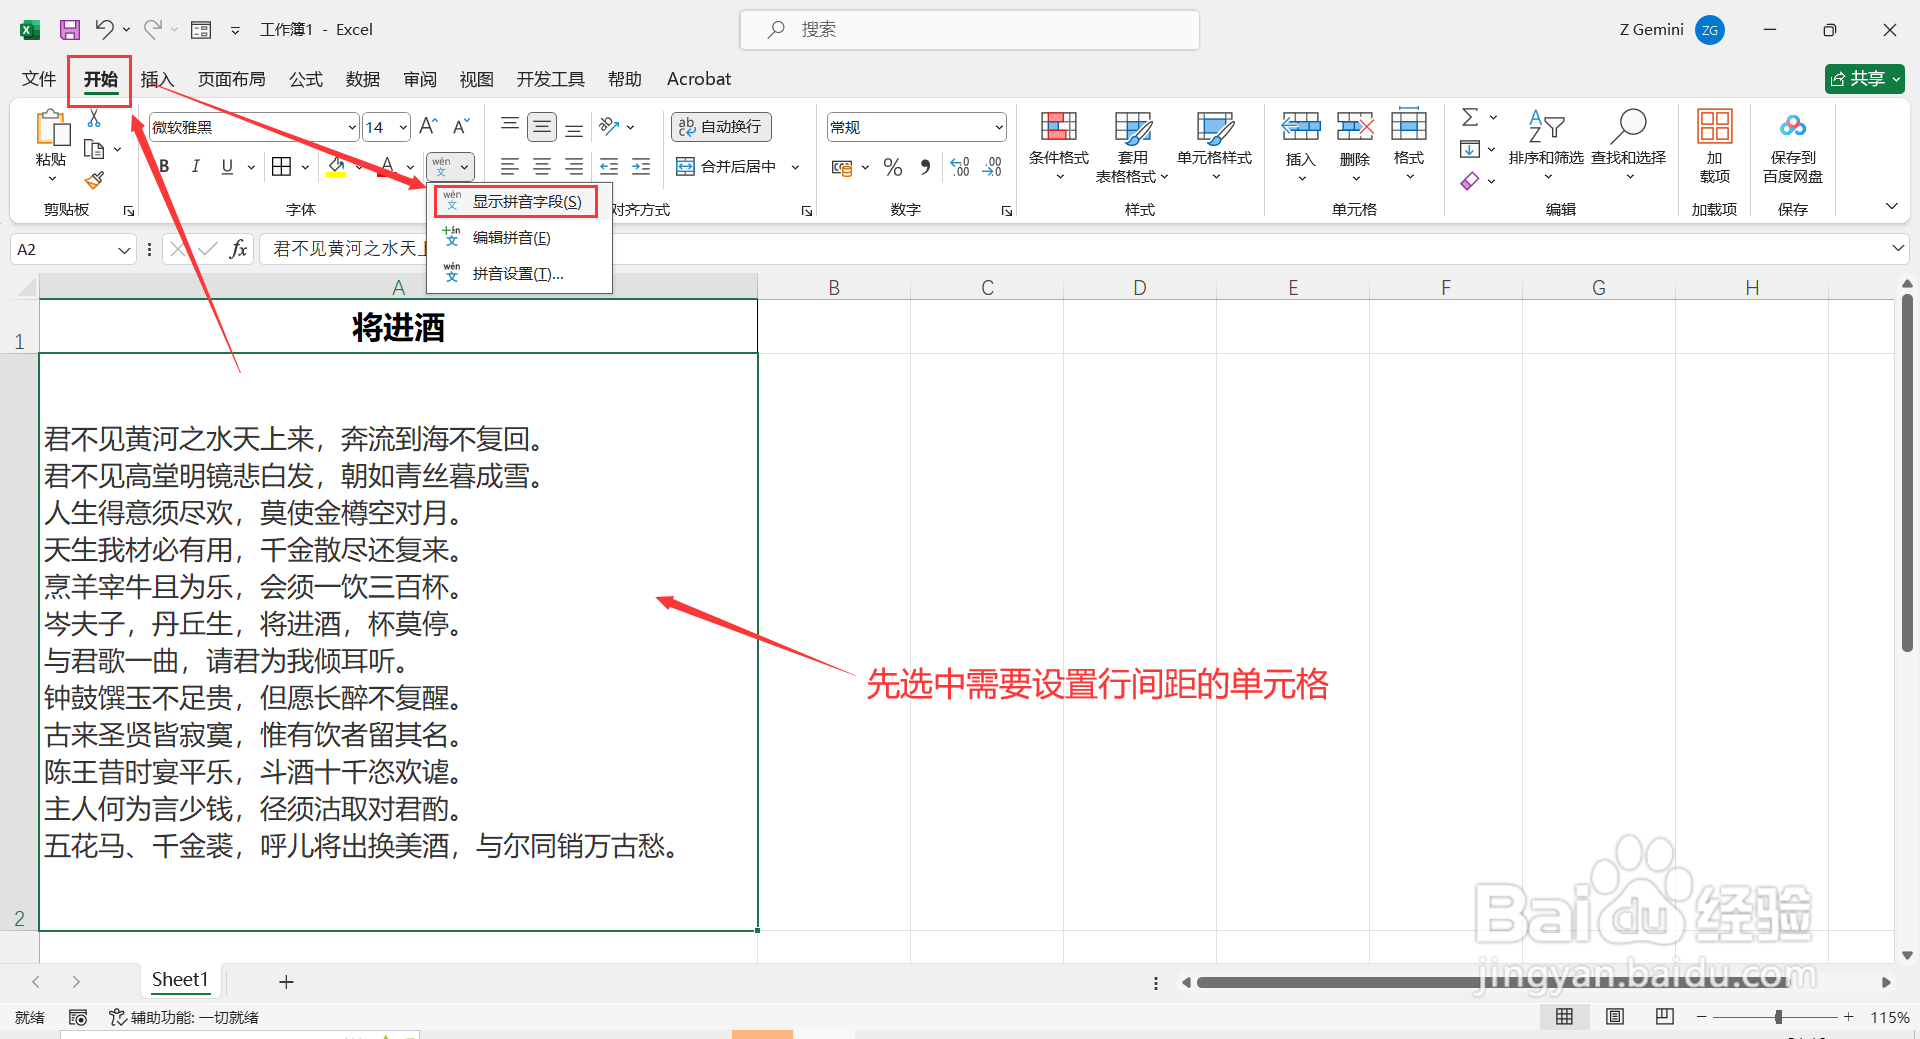
Task: Click the 共享 share button
Action: tap(1862, 78)
